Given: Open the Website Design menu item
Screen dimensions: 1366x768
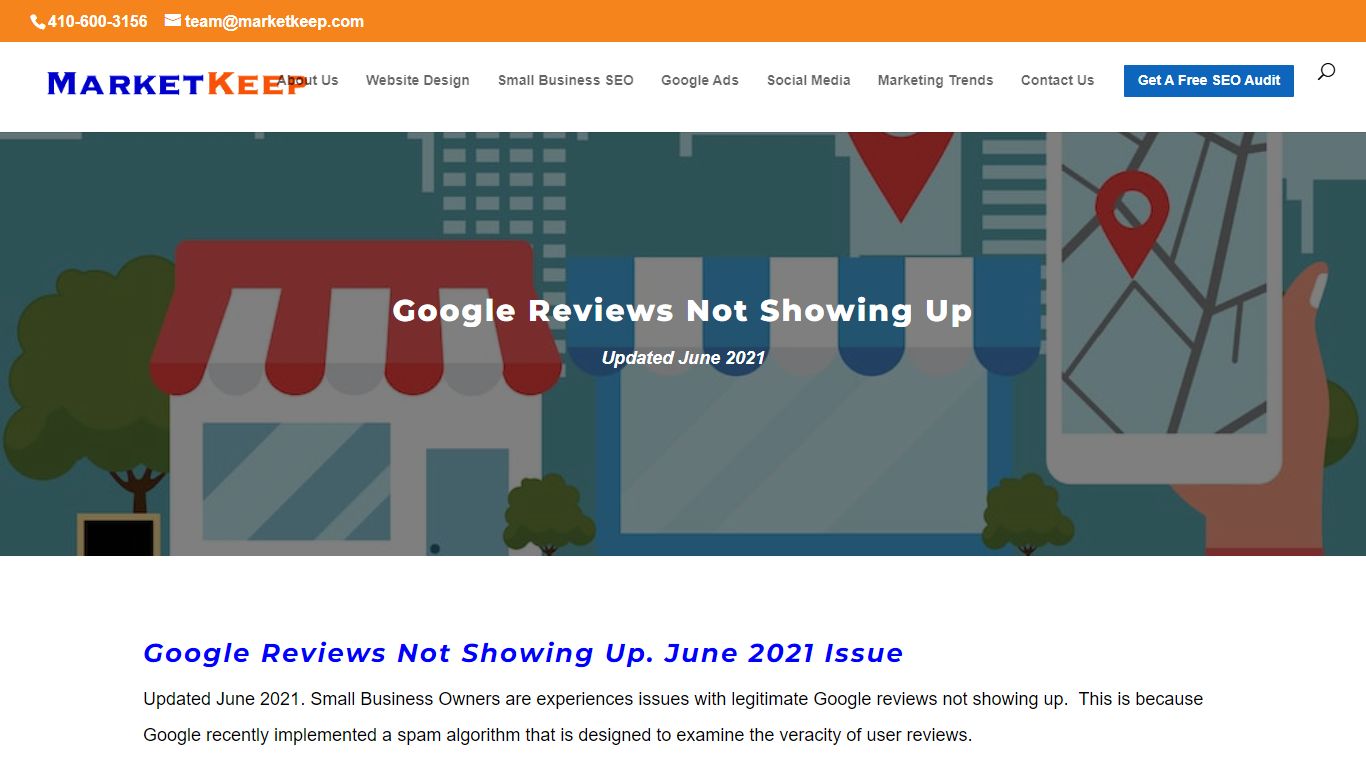Looking at the screenshot, I should (x=417, y=80).
